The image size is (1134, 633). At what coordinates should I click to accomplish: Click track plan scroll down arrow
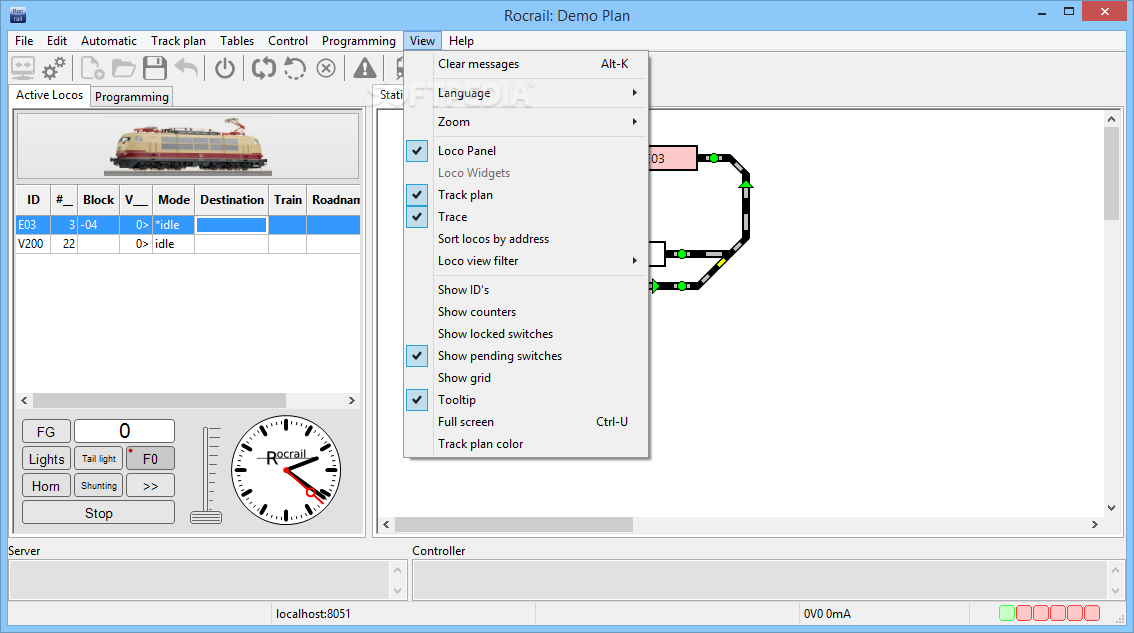[1111, 508]
